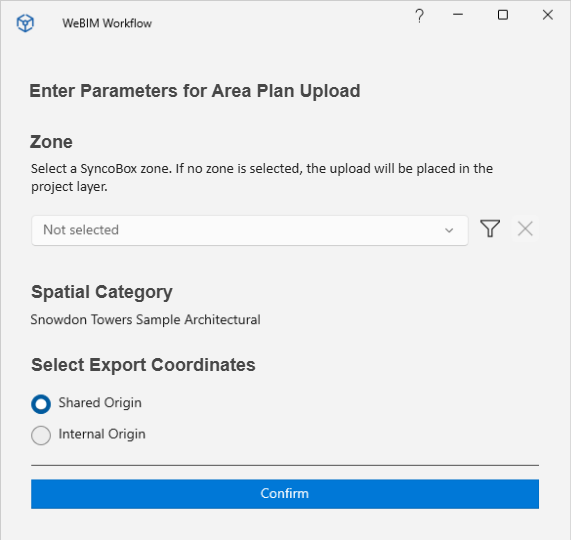
Task: Click the SyncoBox zone description text
Action: (262, 178)
